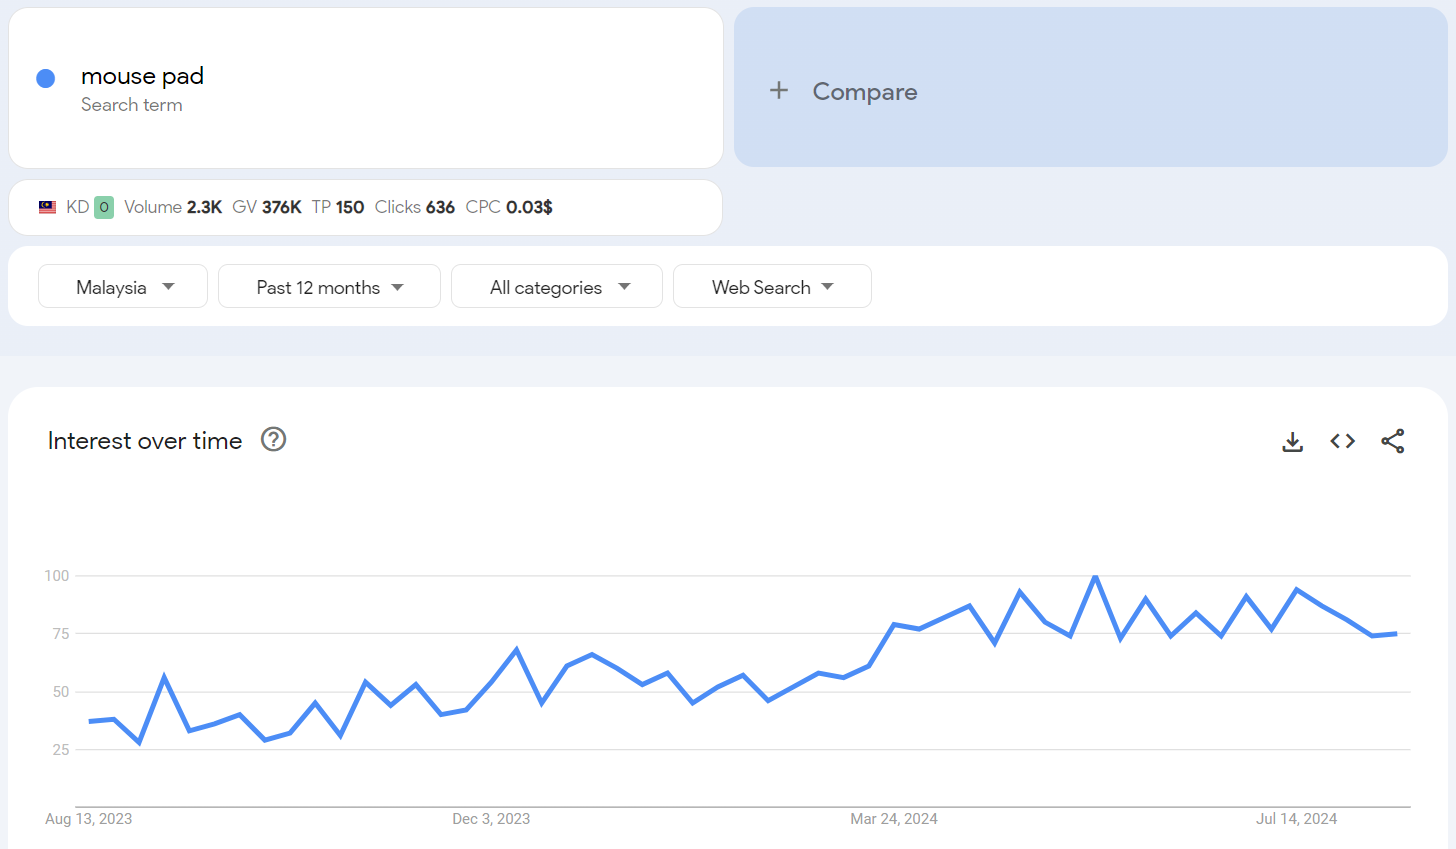Click the plus icon to add comparison
Screen dimensions: 1456x849
779,91
